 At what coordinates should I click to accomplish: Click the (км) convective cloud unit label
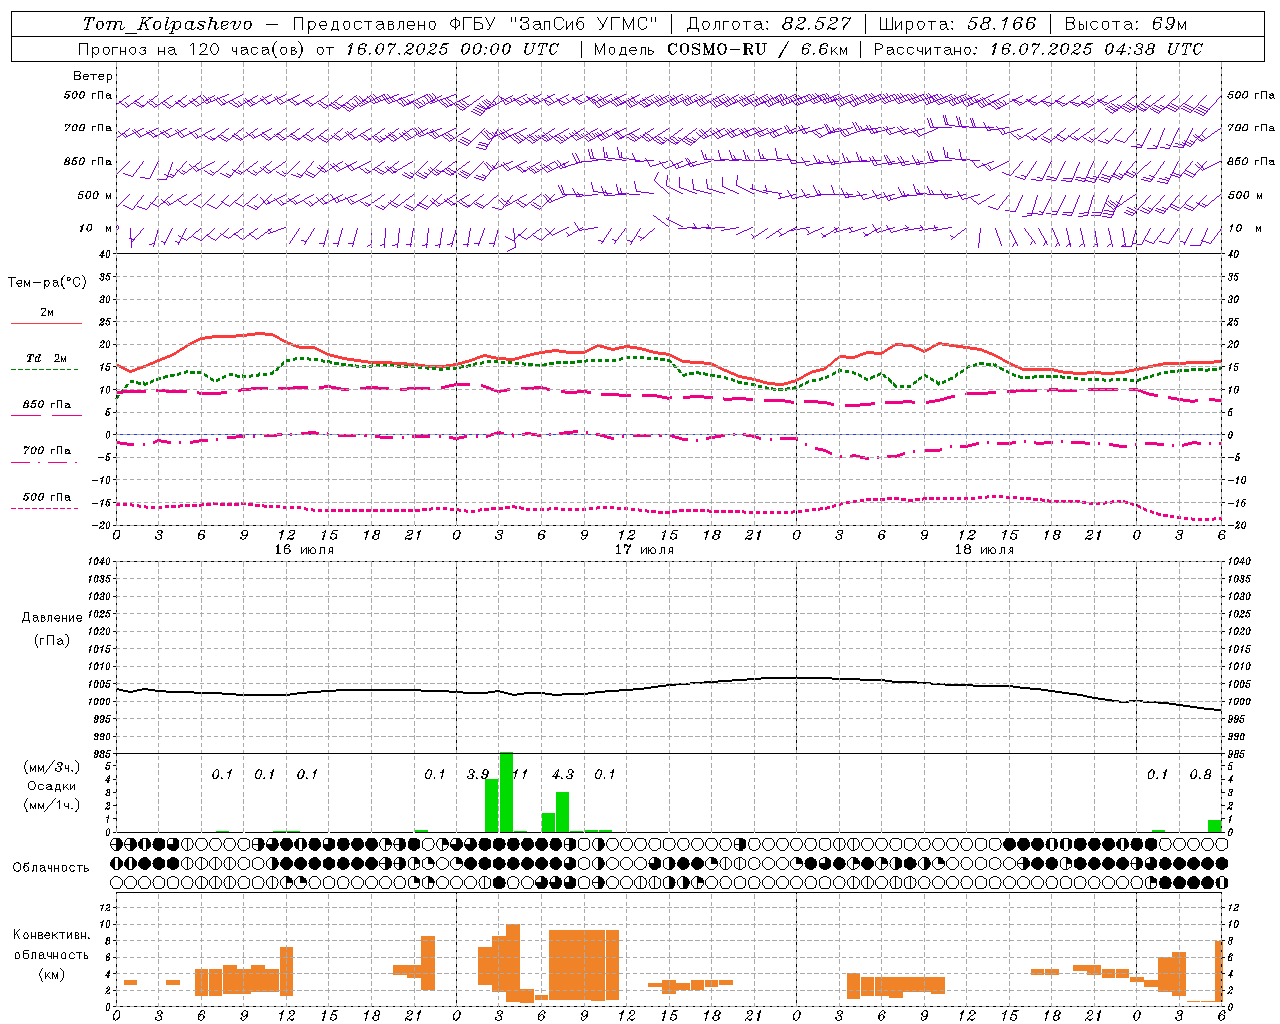(52, 975)
